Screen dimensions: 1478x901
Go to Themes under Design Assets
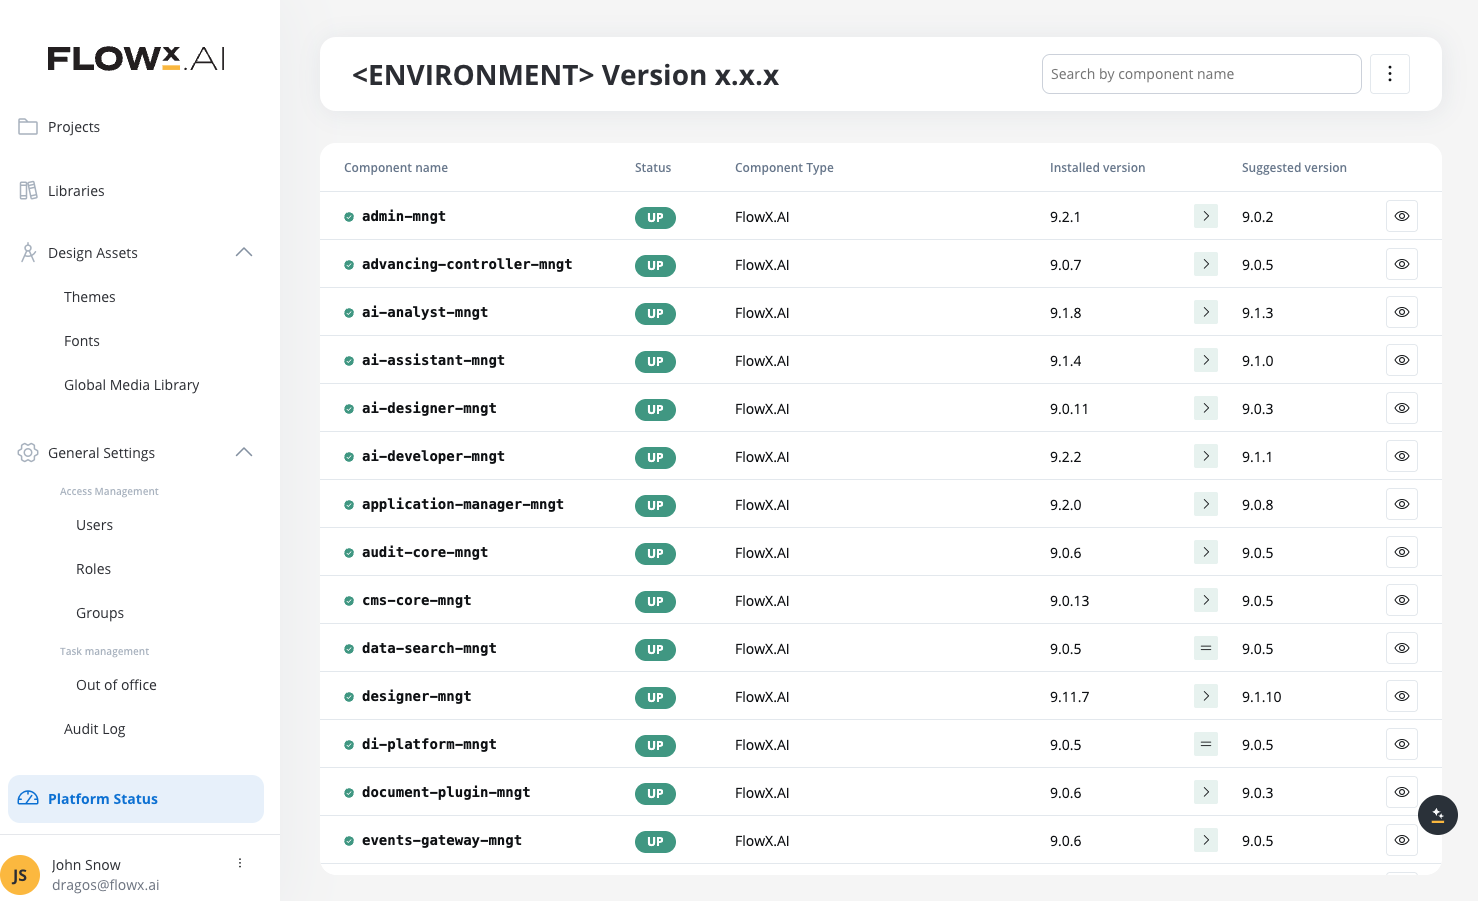90,297
